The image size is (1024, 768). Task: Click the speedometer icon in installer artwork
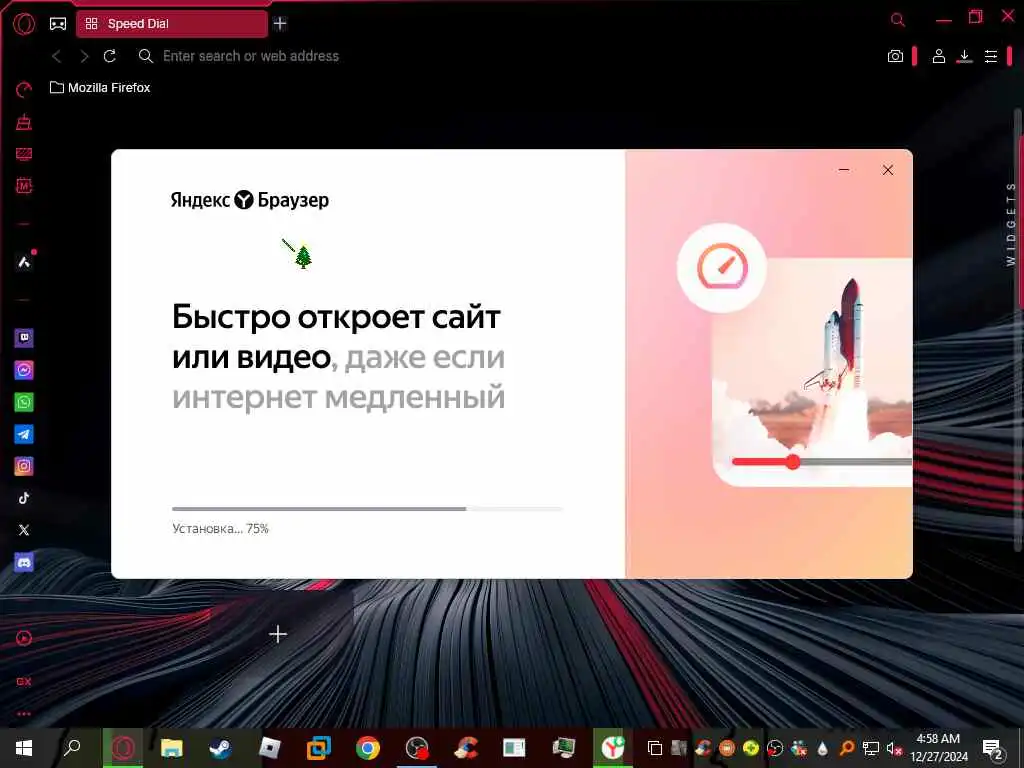point(722,268)
